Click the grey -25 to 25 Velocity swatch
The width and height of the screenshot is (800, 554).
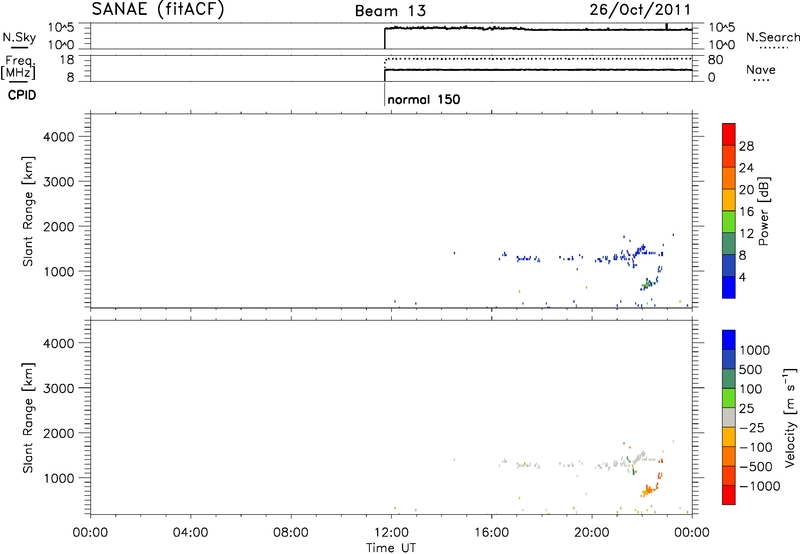coord(729,418)
